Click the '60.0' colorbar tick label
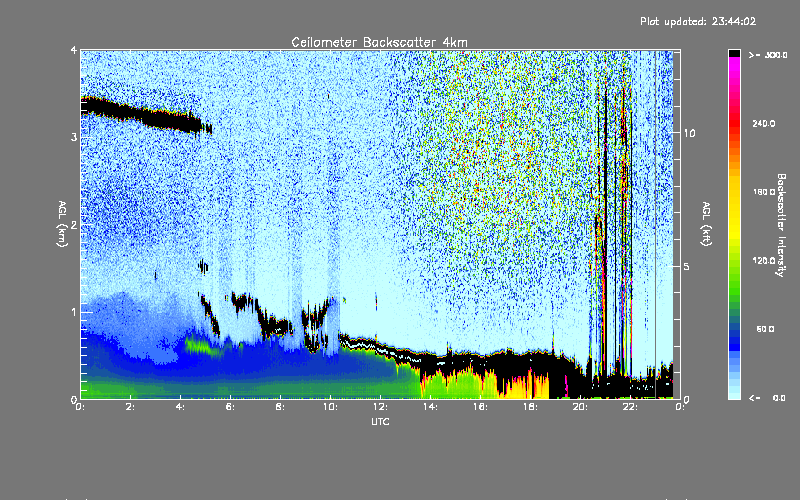This screenshot has height=500, width=800. click(765, 329)
